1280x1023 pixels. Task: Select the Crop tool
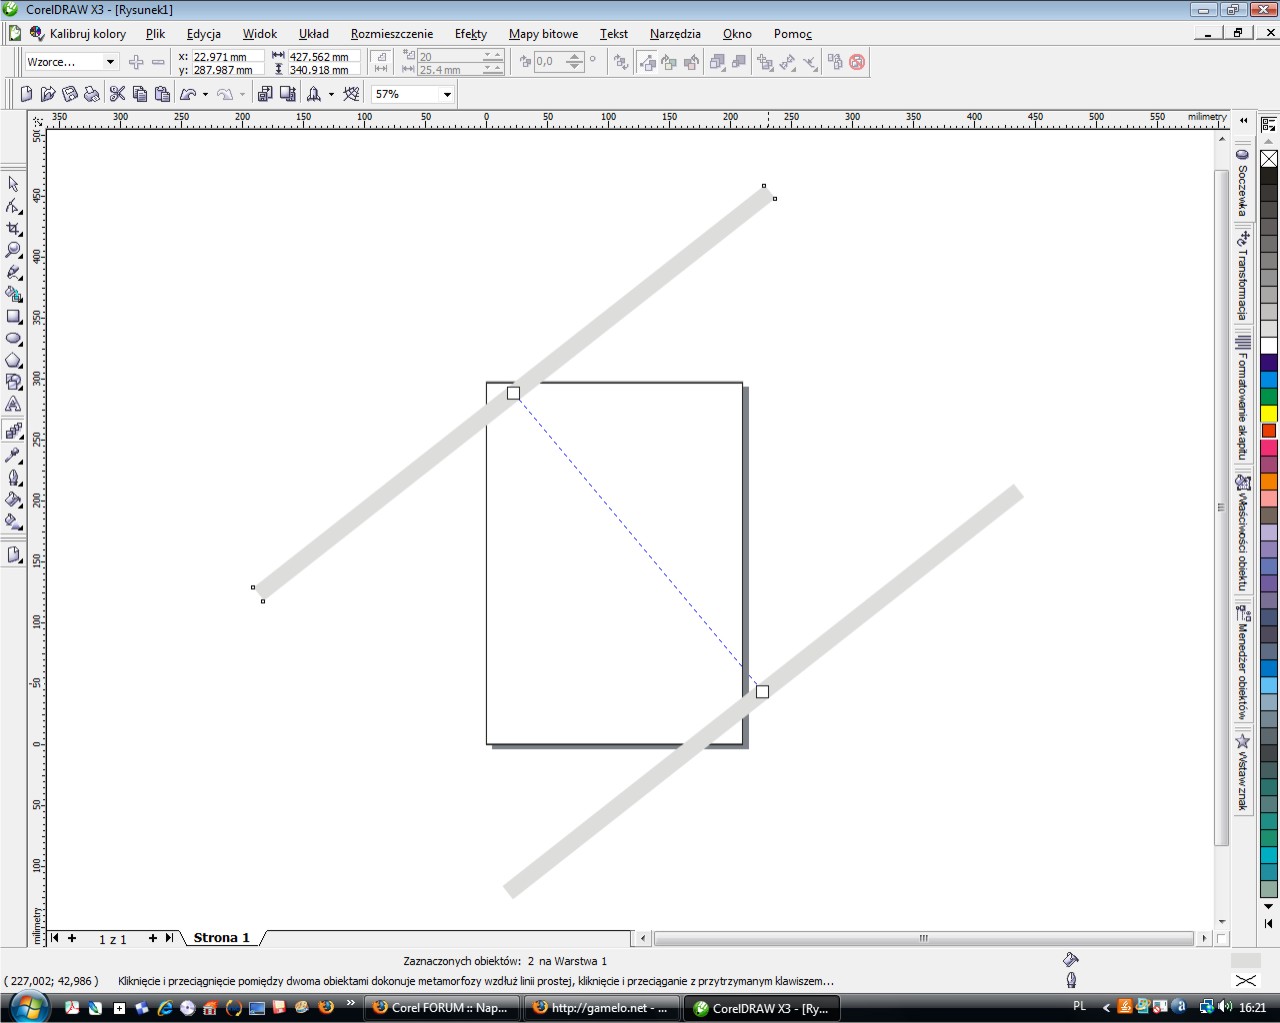click(13, 228)
